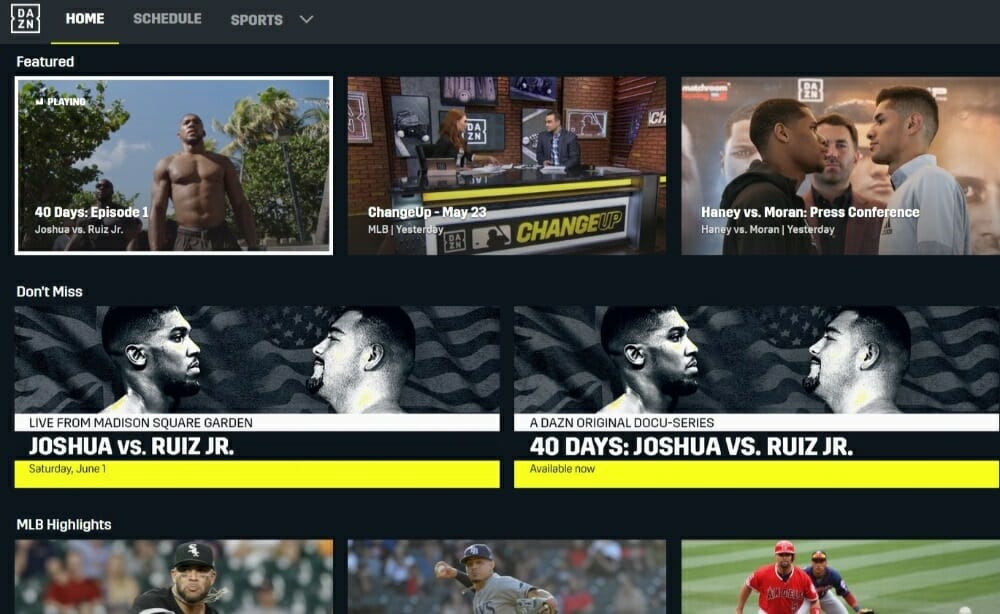Click the 40 Days: Episode 1 title text
This screenshot has width=1000, height=614.
[x=91, y=212]
